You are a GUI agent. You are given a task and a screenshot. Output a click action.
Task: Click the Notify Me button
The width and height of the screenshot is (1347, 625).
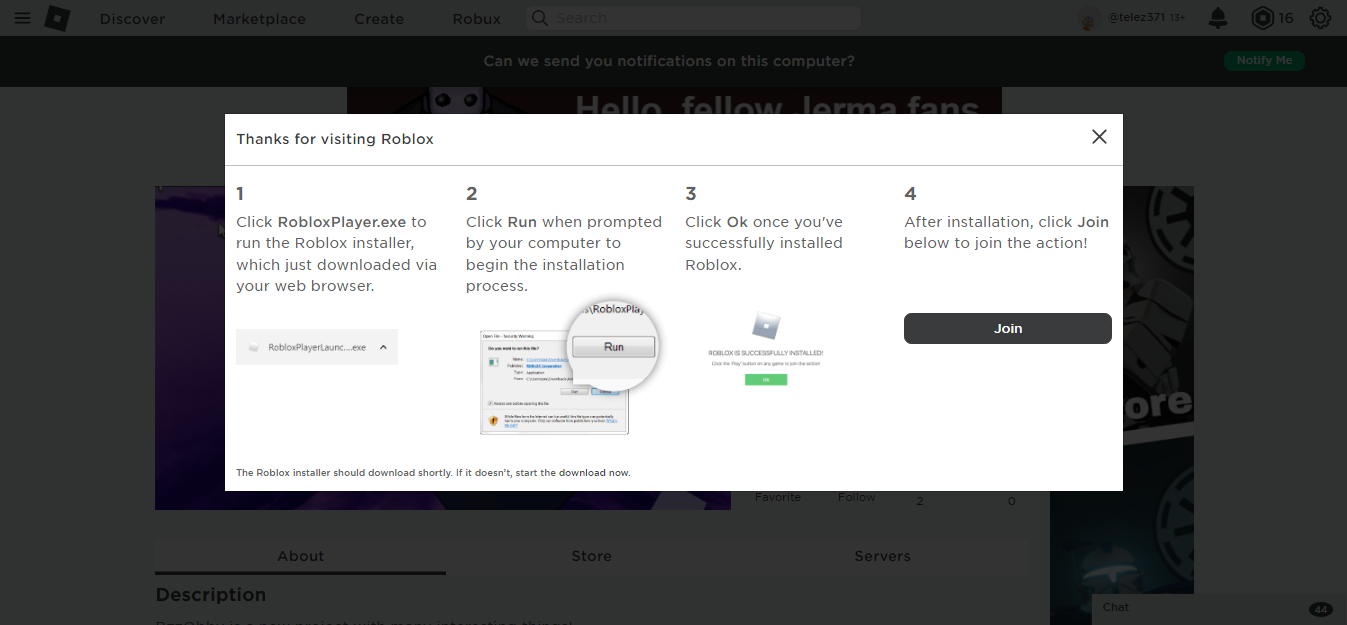pos(1264,60)
